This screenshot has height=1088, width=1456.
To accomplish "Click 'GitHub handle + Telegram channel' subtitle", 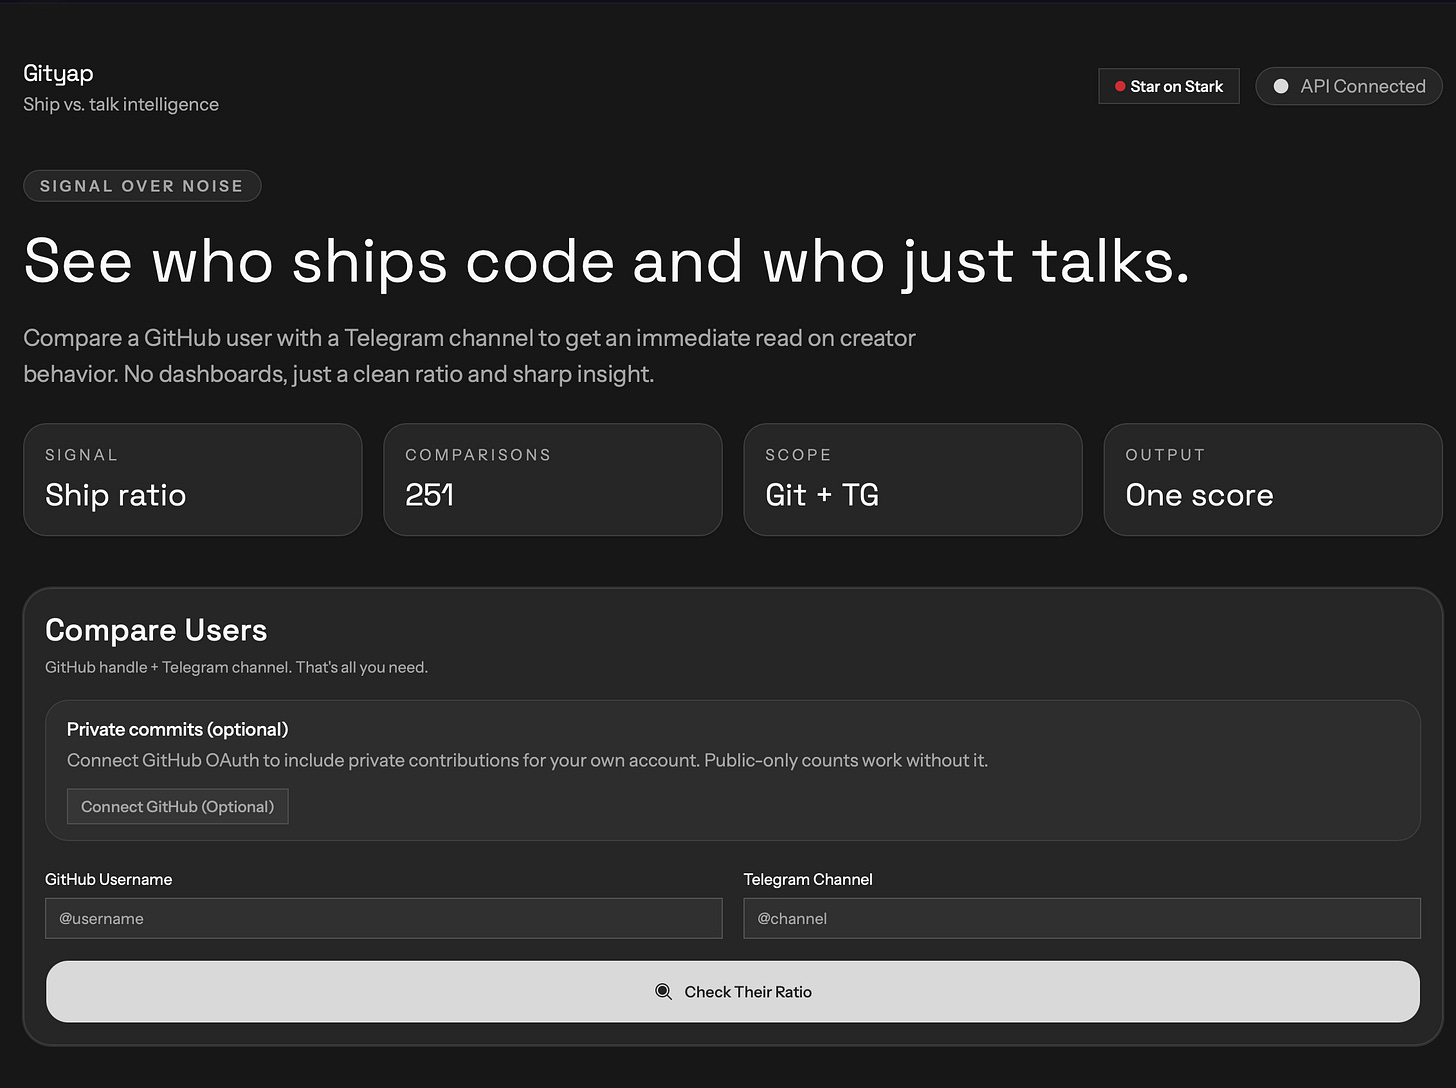I will click(236, 667).
